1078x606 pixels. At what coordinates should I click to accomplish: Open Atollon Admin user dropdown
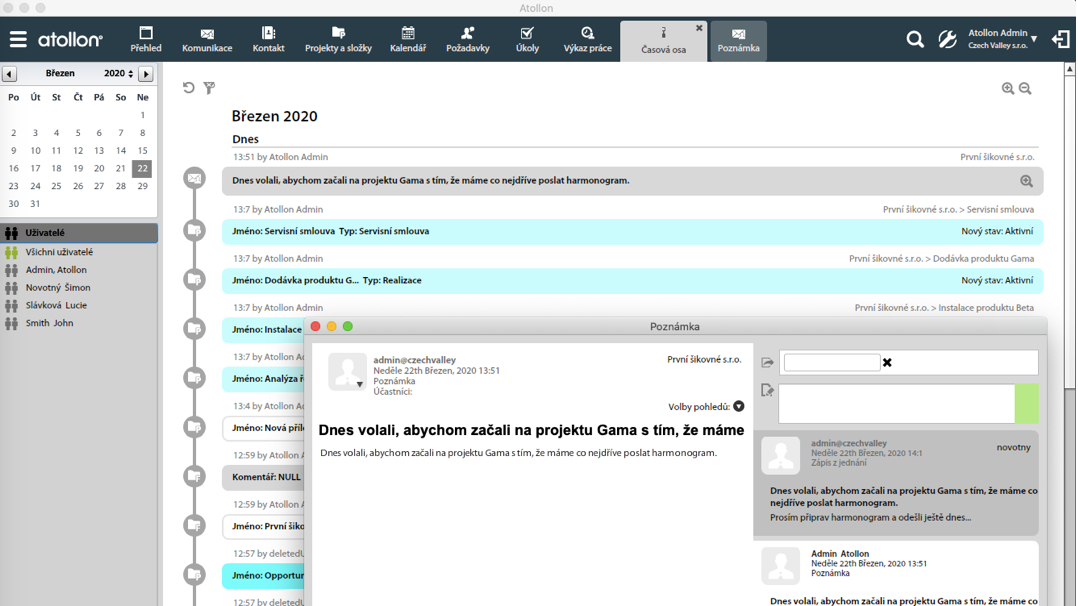(1033, 40)
